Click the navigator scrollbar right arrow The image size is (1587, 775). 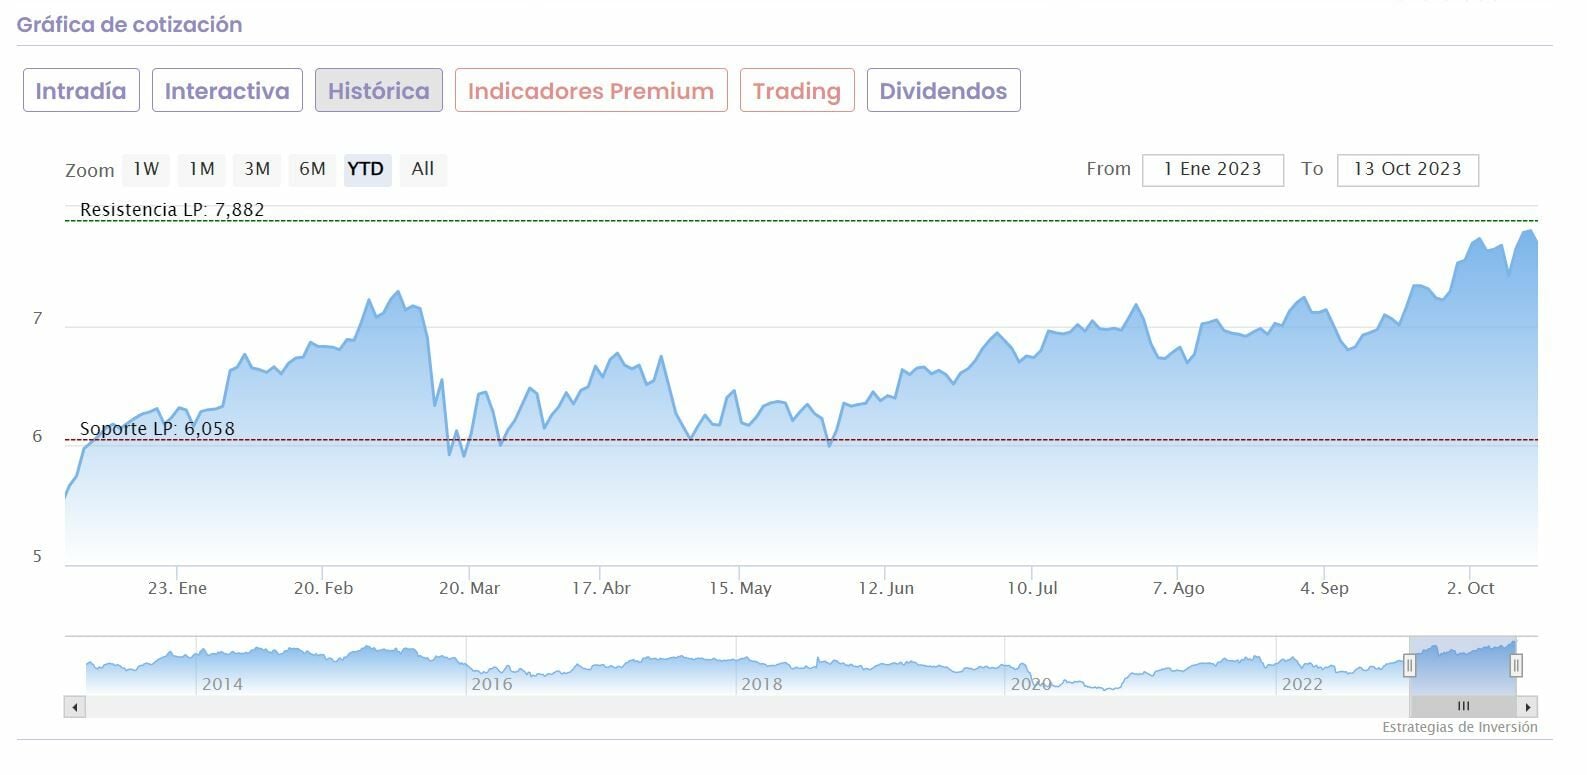tap(1528, 707)
